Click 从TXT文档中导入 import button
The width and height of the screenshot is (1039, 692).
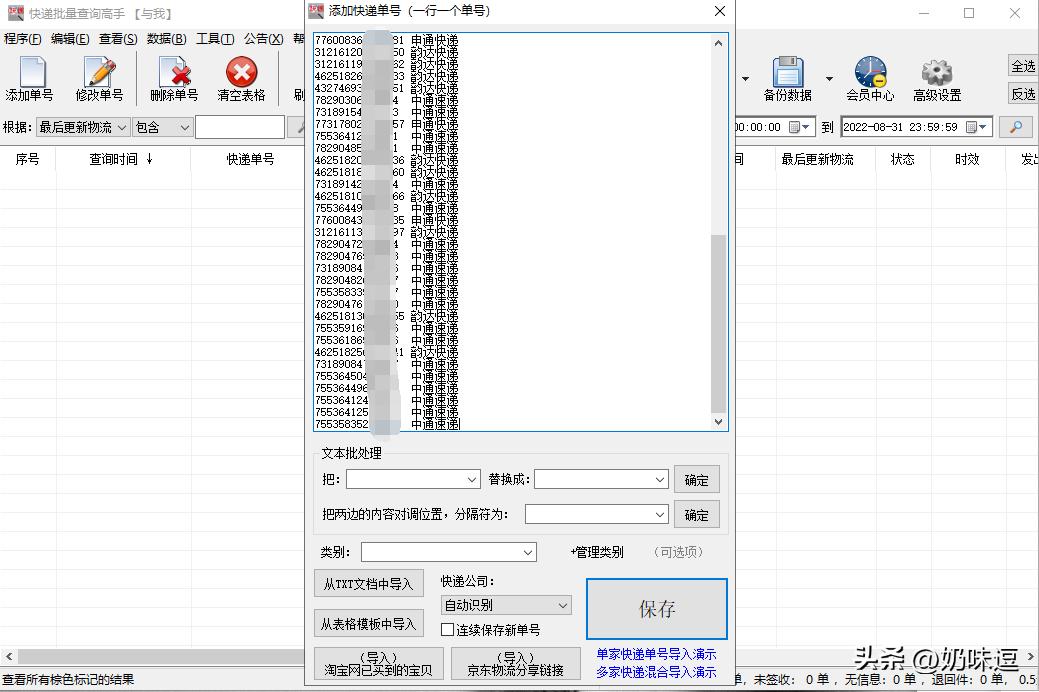tap(369, 583)
